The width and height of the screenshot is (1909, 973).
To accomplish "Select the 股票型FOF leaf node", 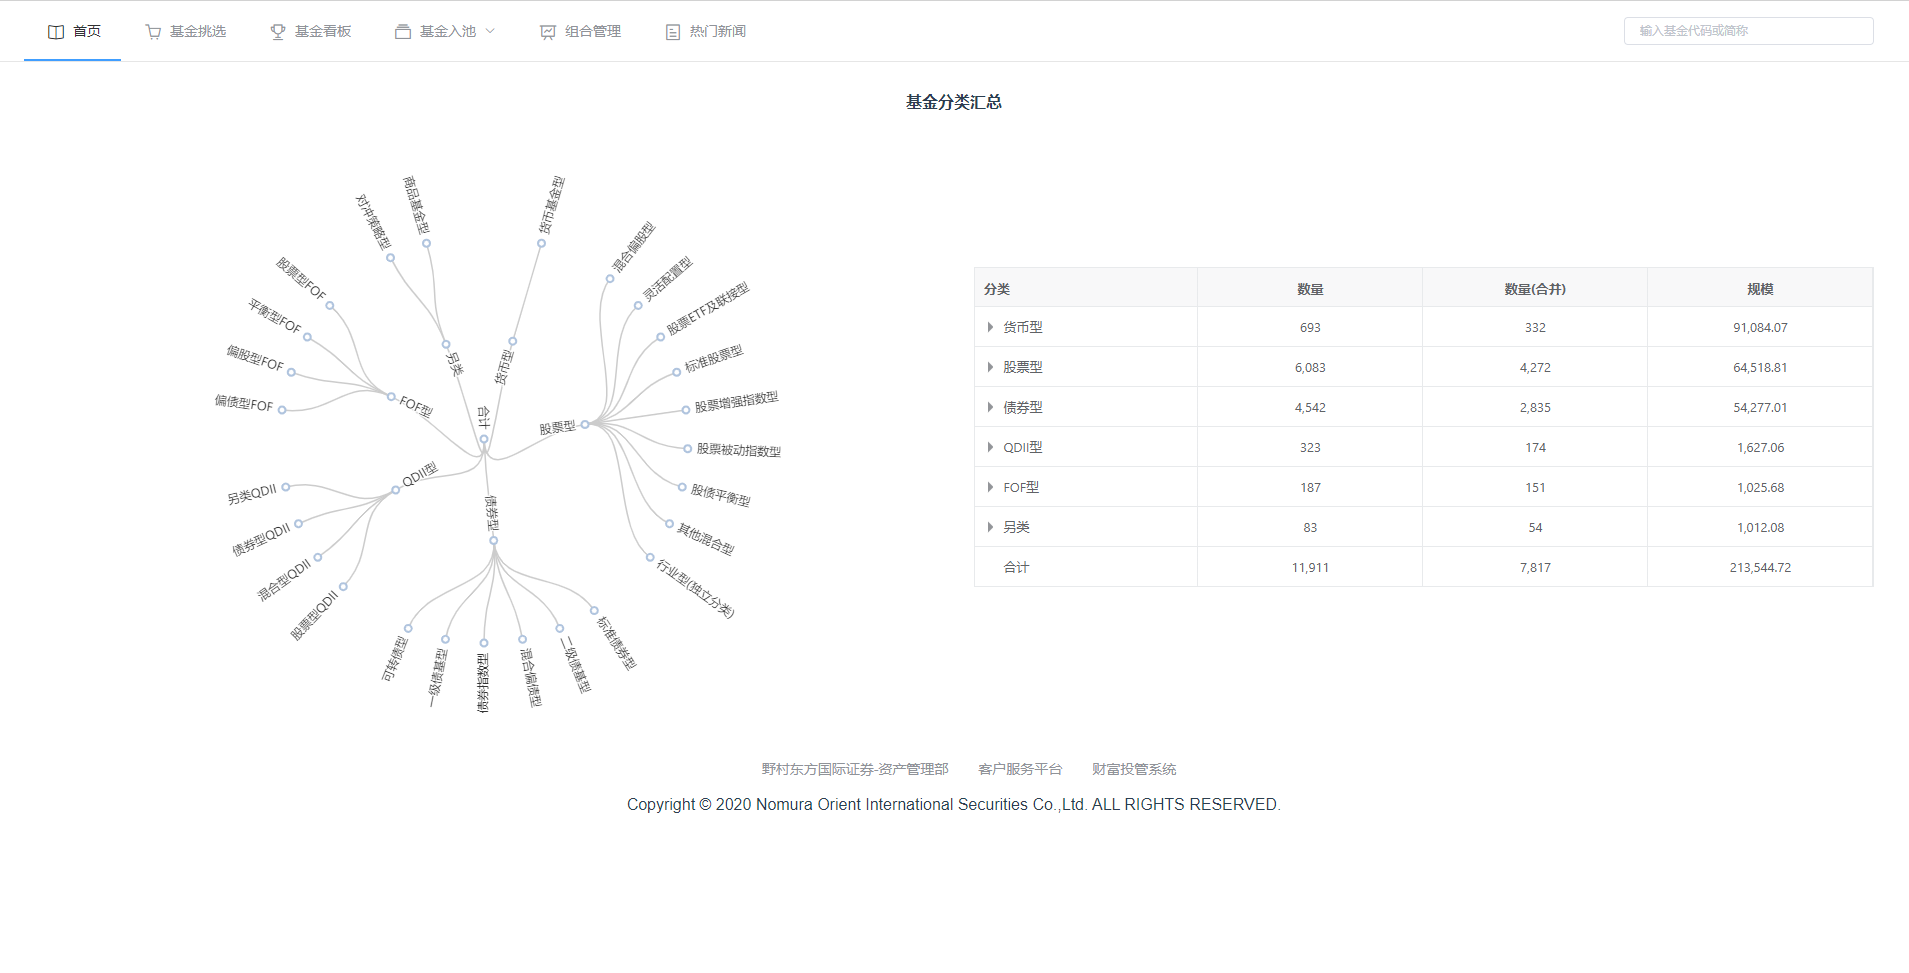I will tap(330, 306).
